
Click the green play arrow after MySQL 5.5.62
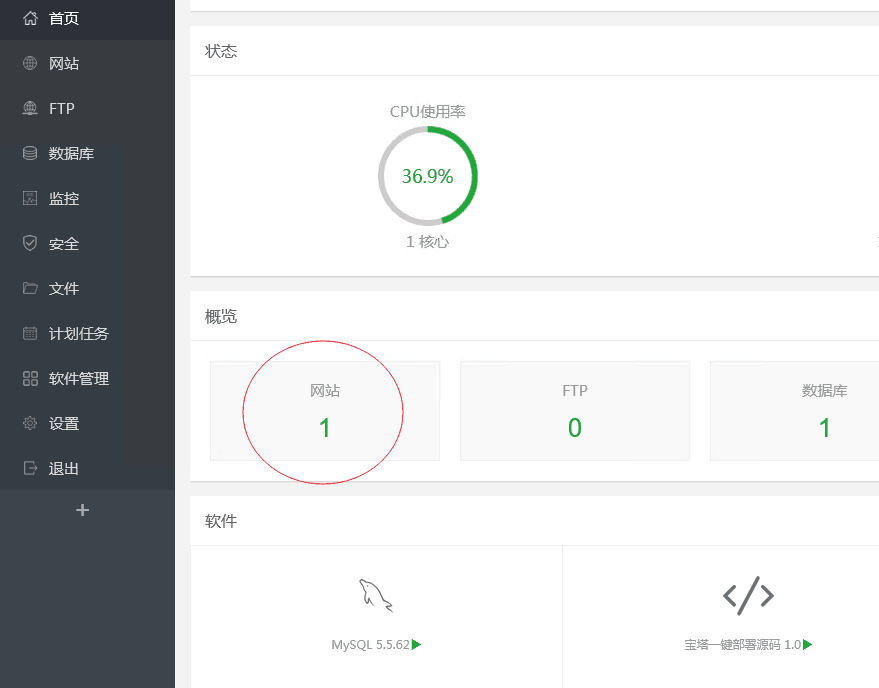click(416, 645)
